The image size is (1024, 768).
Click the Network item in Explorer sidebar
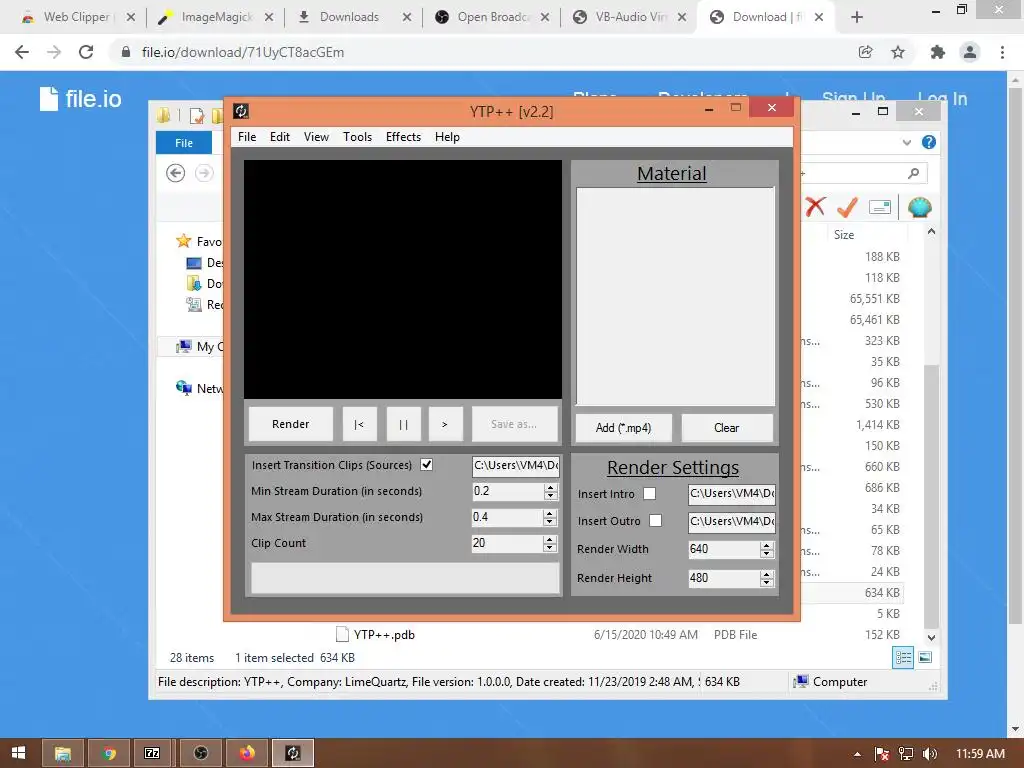tap(200, 389)
